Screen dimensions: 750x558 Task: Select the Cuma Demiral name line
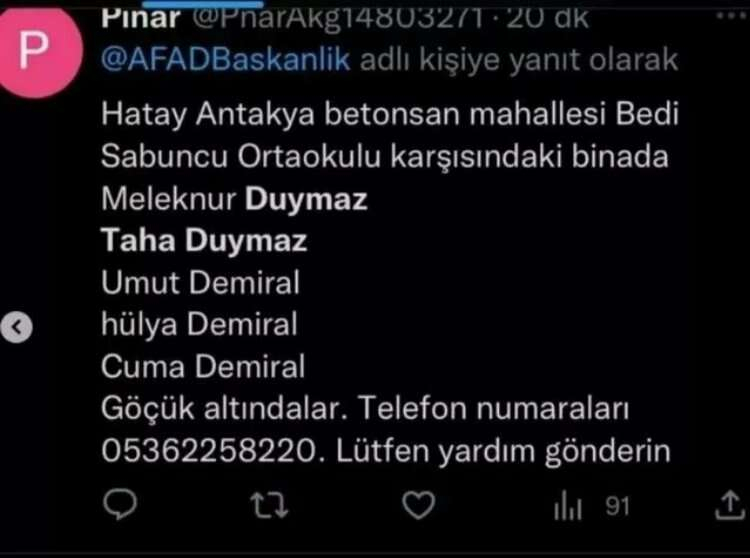tap(203, 366)
